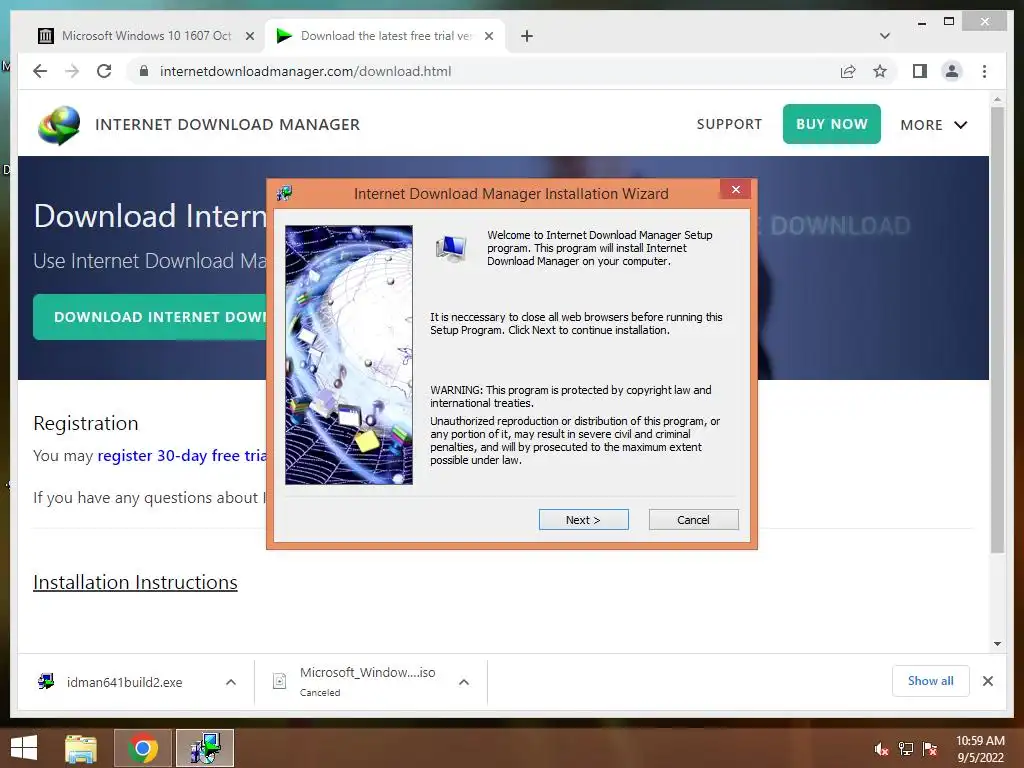Minimize the Chrome window
Viewport: 1024px width, 768px height.
click(921, 22)
